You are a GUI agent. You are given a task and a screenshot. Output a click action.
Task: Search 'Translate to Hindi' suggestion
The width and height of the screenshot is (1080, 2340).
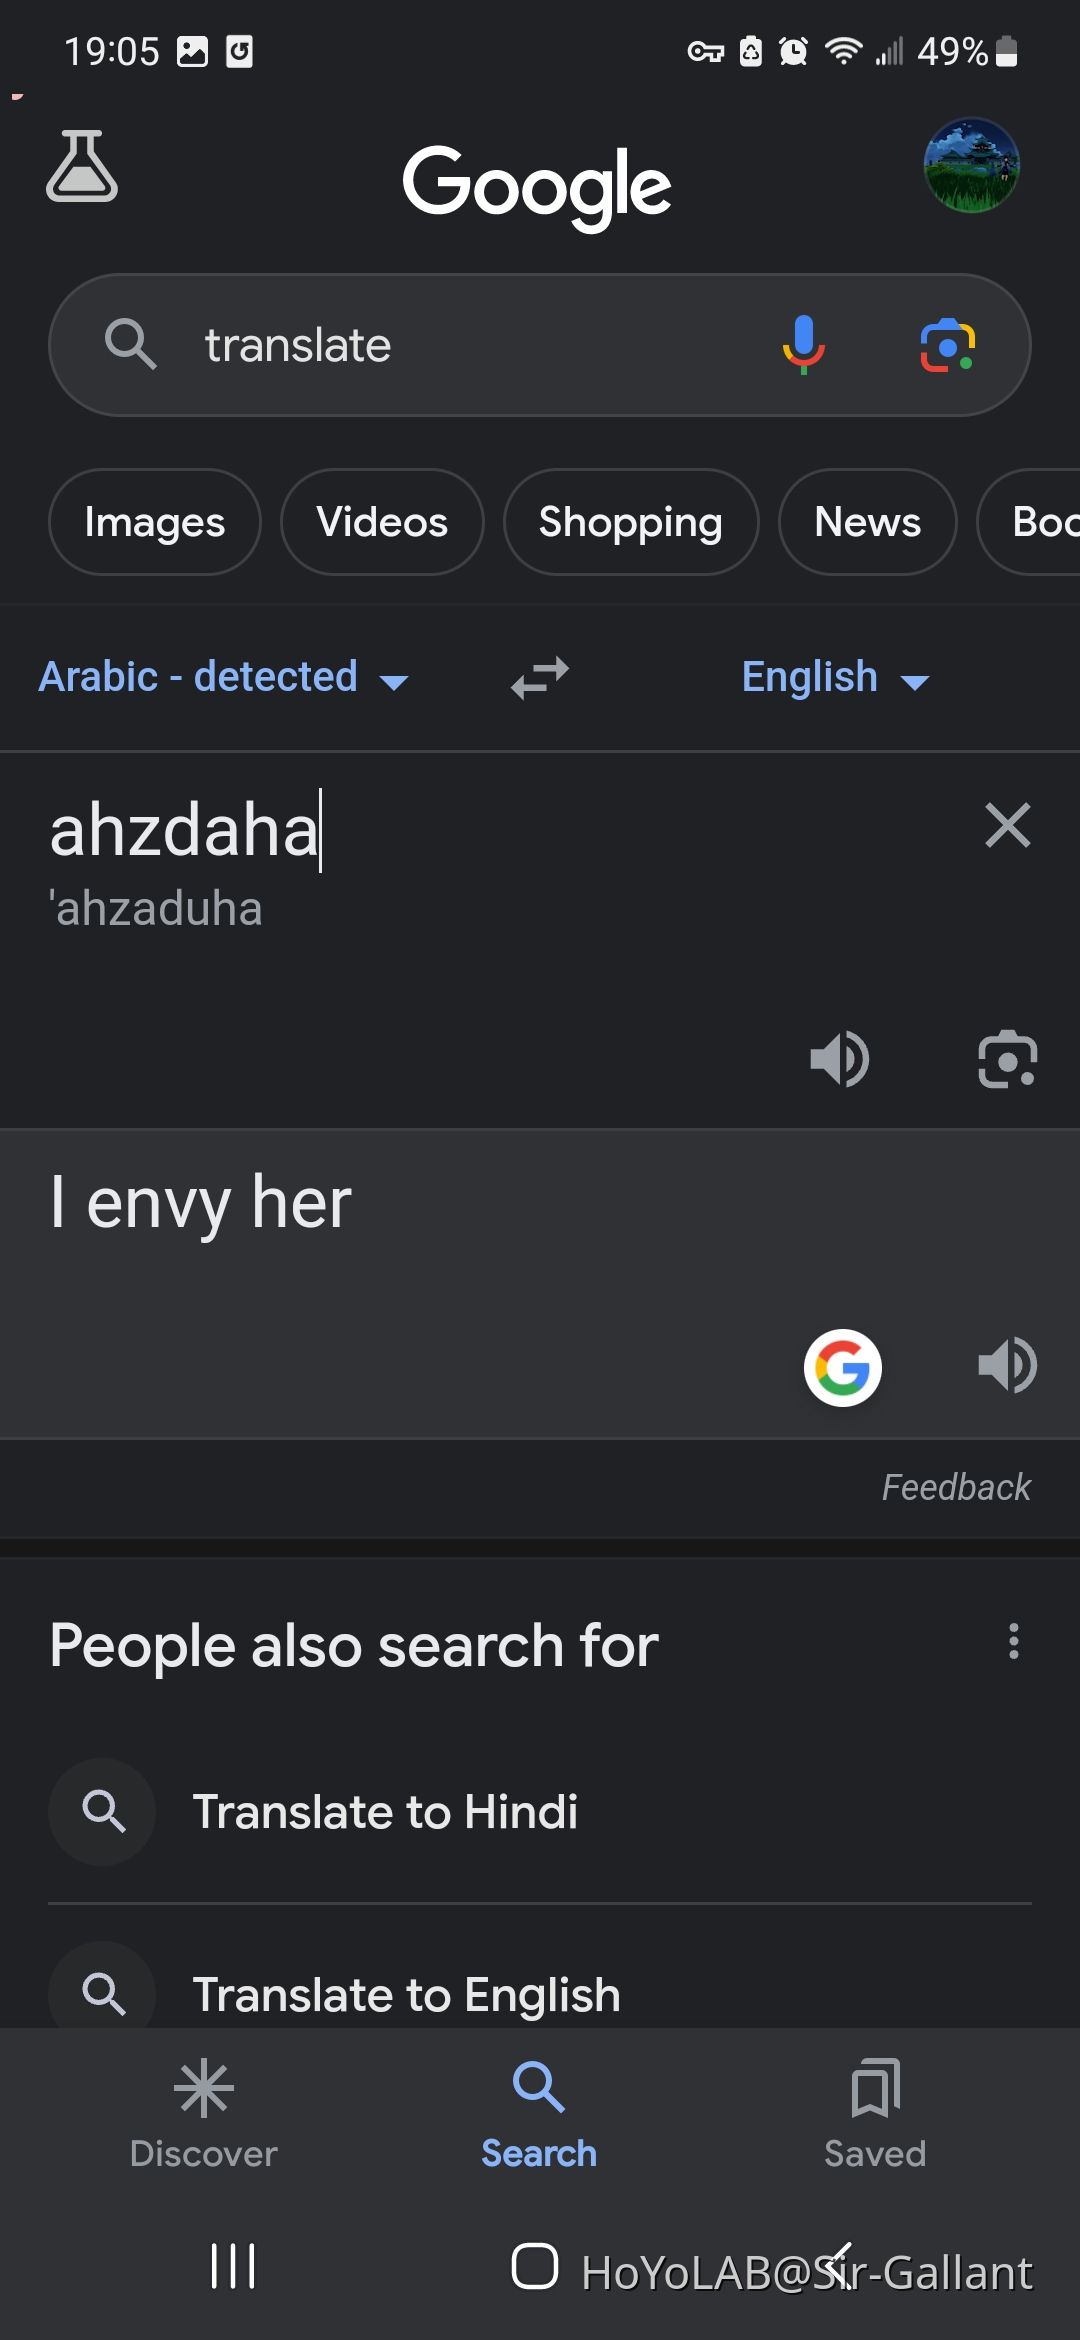[x=386, y=1812]
